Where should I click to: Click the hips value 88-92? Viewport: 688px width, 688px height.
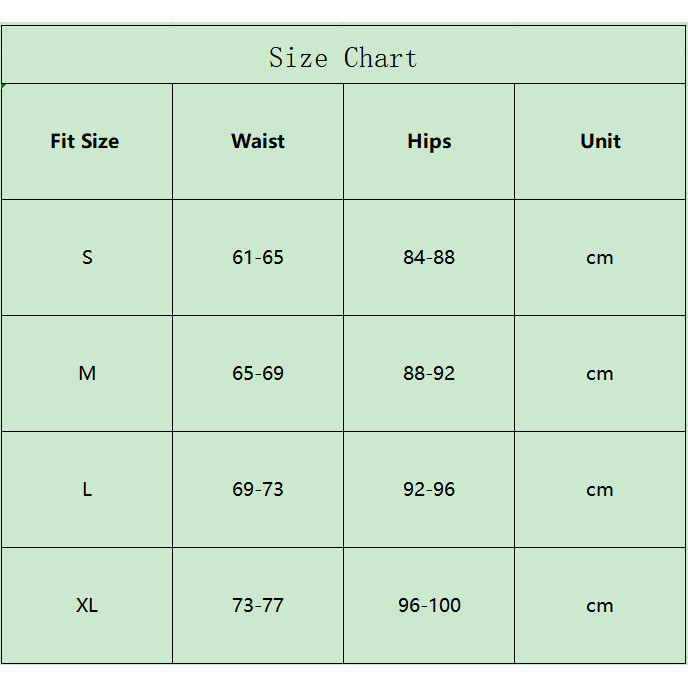(x=429, y=373)
